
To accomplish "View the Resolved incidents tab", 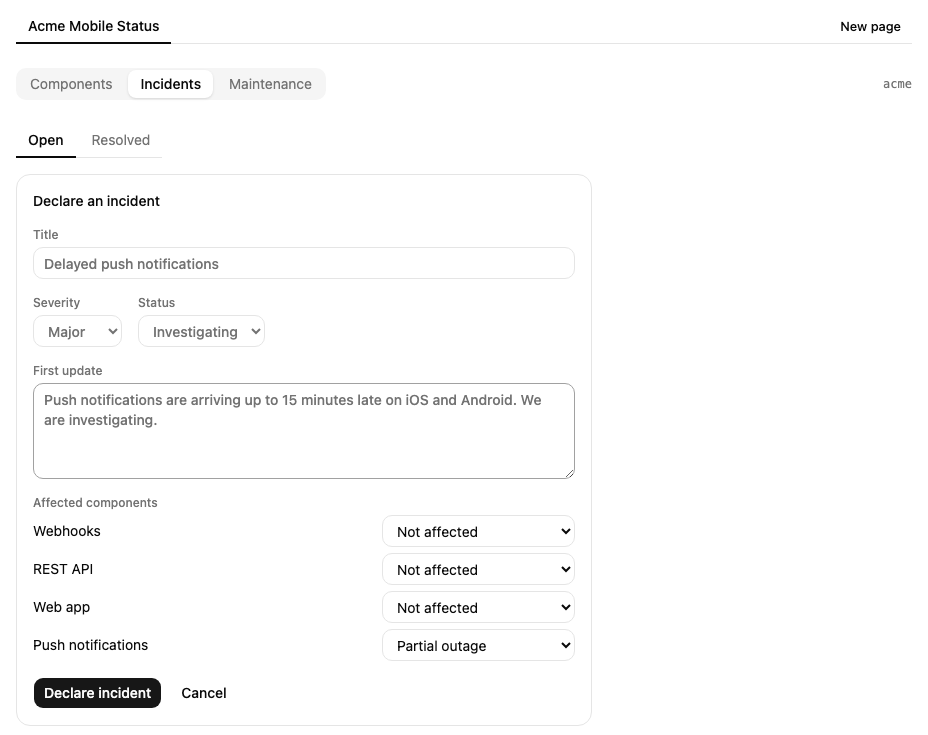I will (121, 140).
